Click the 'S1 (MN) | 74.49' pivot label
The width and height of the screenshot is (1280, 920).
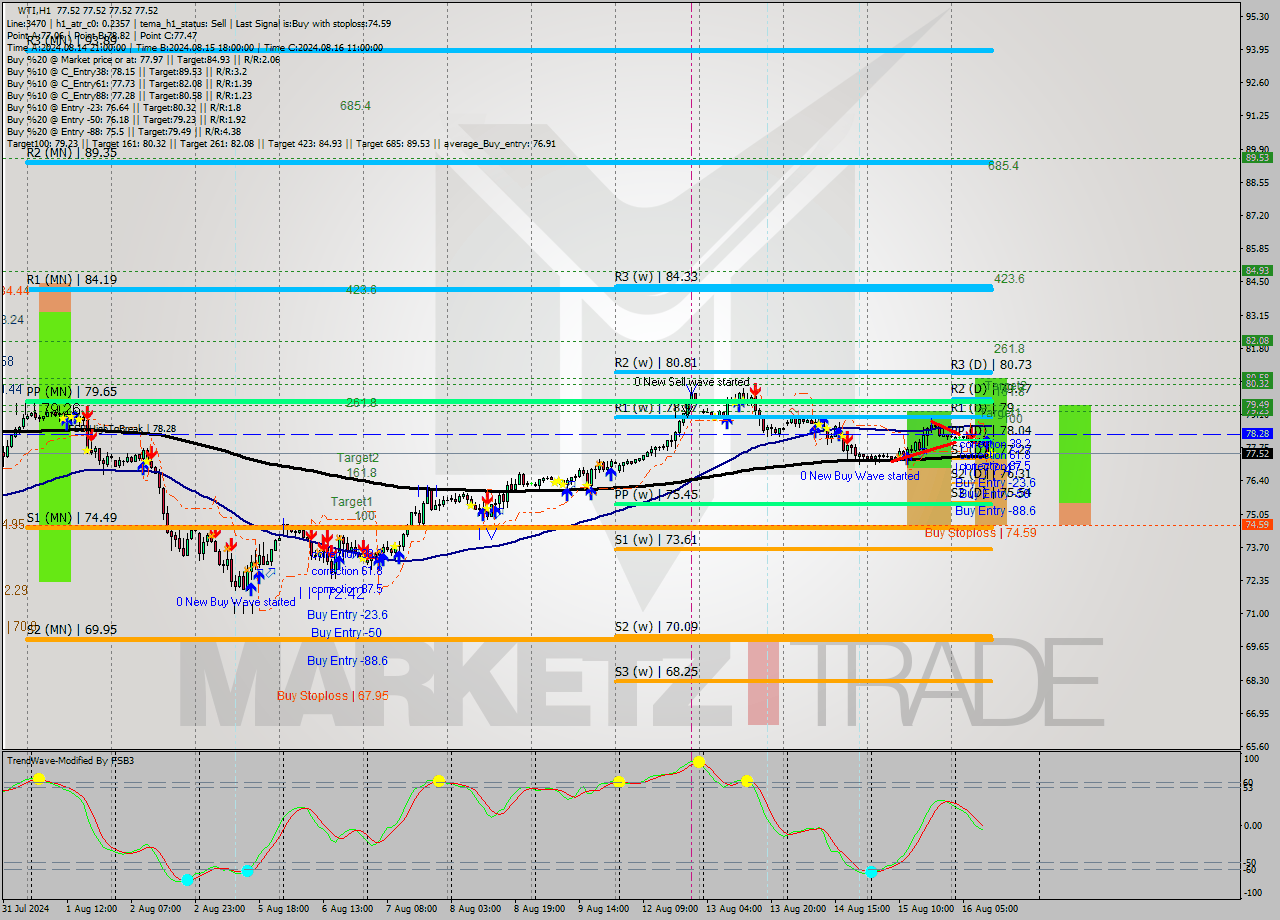[x=71, y=518]
